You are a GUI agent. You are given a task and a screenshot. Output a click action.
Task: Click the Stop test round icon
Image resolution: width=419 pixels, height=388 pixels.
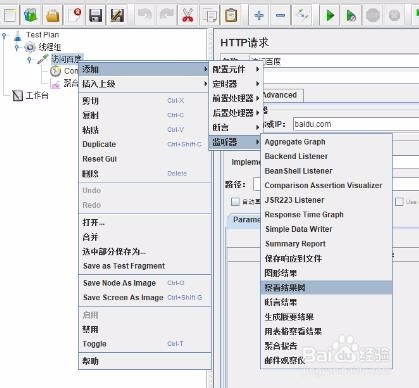pos(373,15)
